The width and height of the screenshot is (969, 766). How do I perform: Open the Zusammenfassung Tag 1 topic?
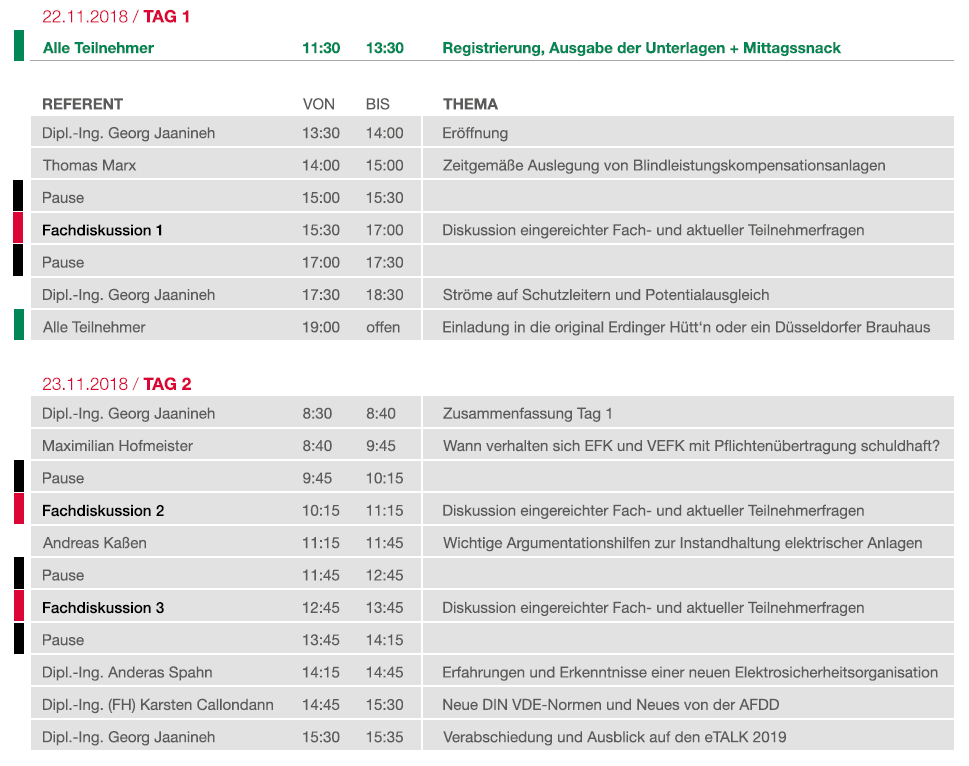[x=528, y=414]
